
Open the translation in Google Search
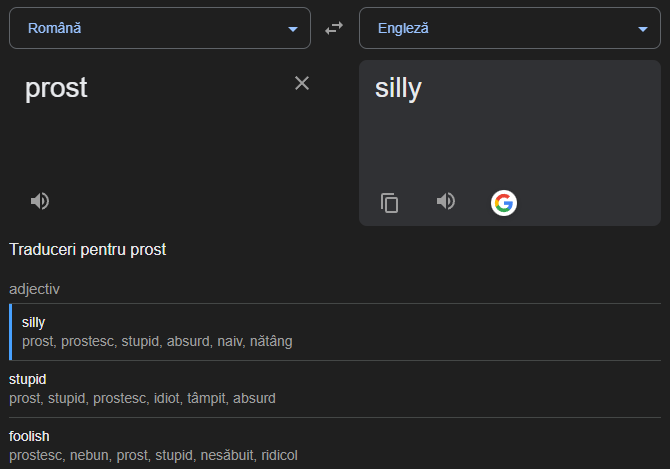click(x=504, y=203)
